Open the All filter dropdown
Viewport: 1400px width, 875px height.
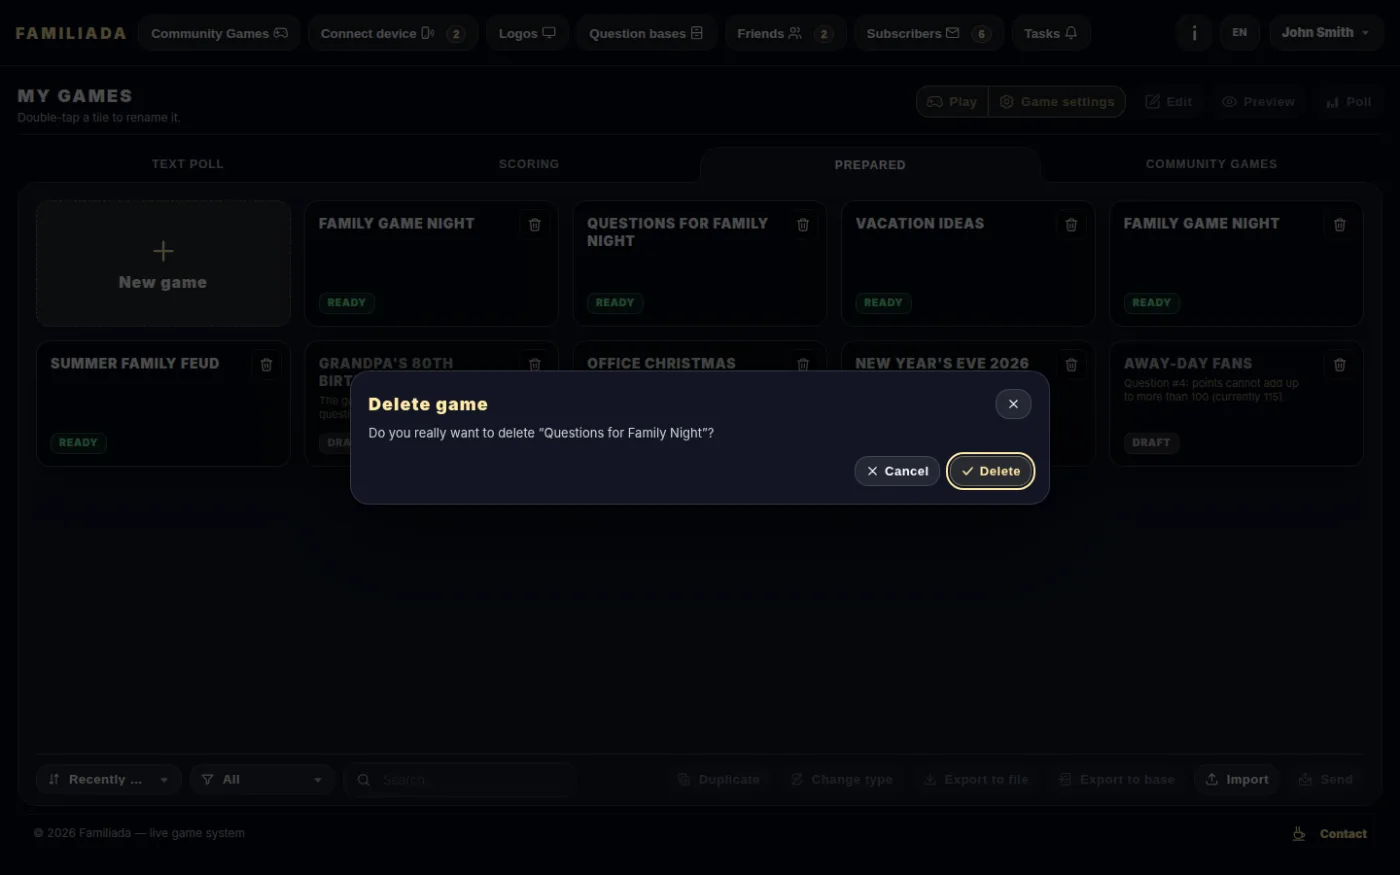(262, 780)
